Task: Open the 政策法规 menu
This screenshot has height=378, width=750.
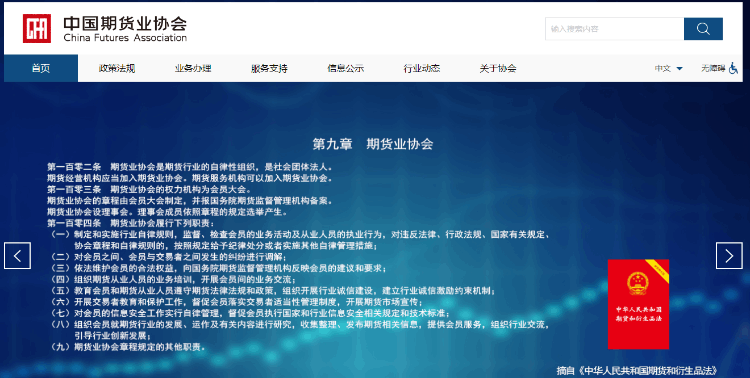Action: [x=117, y=68]
